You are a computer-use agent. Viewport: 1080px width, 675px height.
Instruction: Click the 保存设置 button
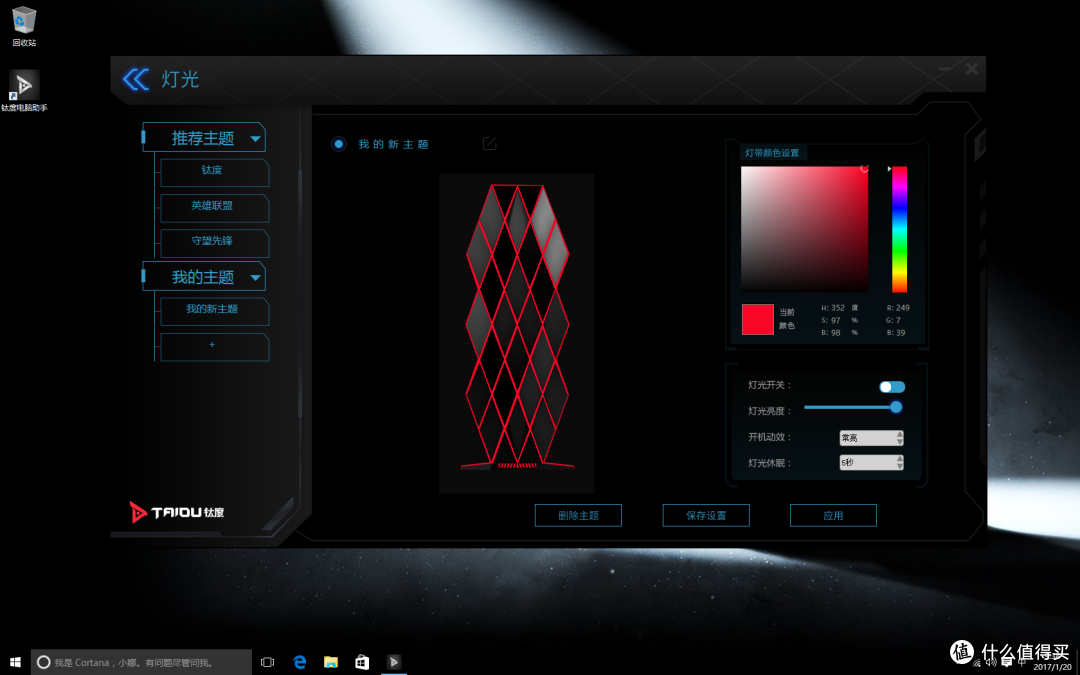[x=706, y=515]
